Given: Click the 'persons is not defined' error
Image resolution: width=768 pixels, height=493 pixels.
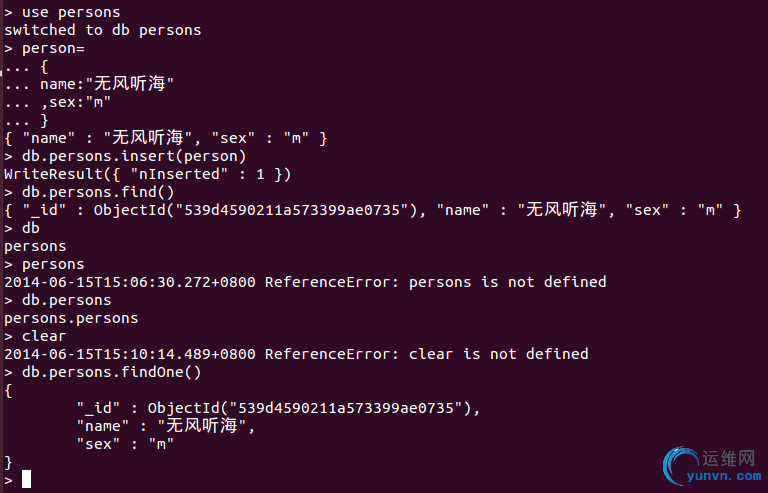Looking at the screenshot, I should (x=507, y=282).
